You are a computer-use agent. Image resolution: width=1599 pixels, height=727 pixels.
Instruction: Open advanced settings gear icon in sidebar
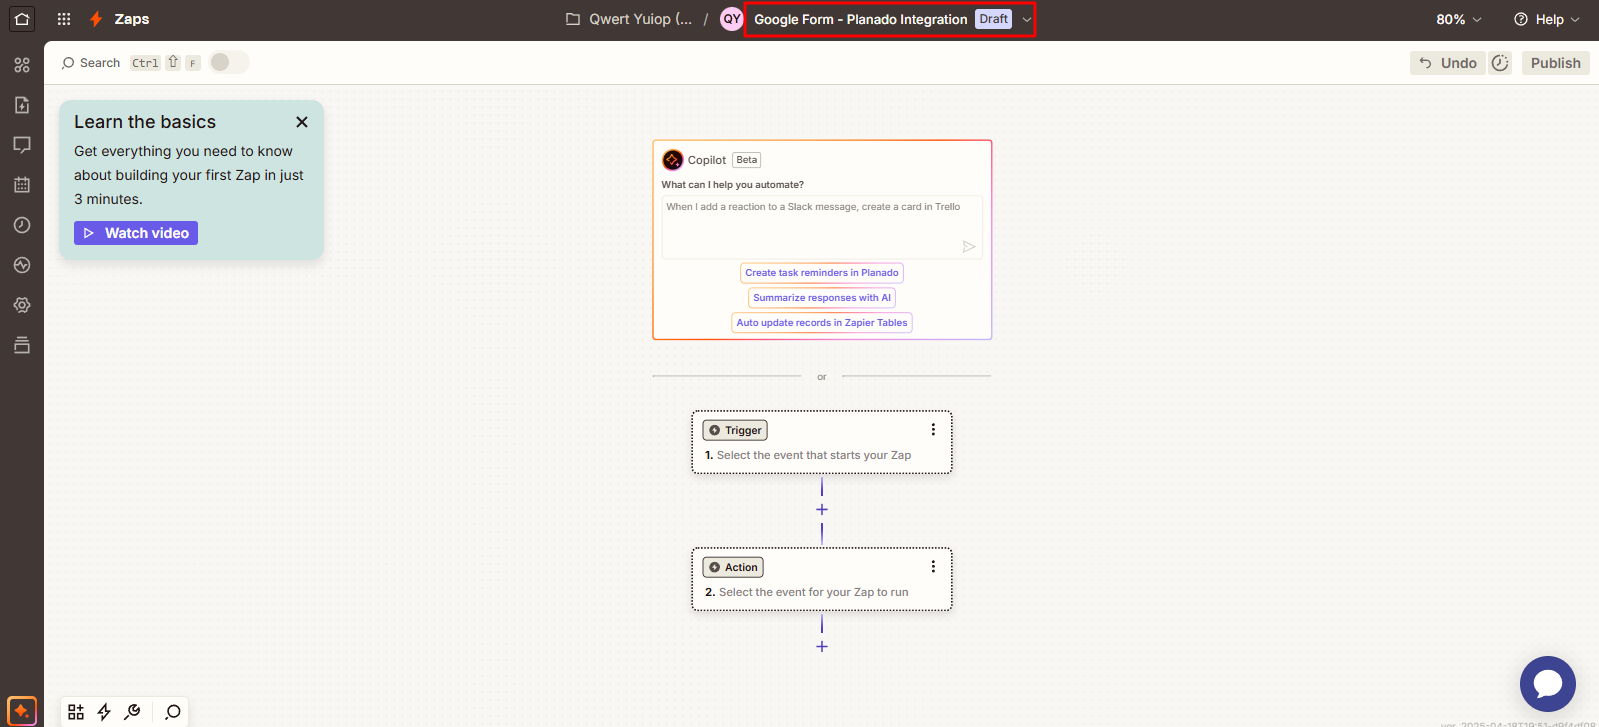tap(22, 305)
